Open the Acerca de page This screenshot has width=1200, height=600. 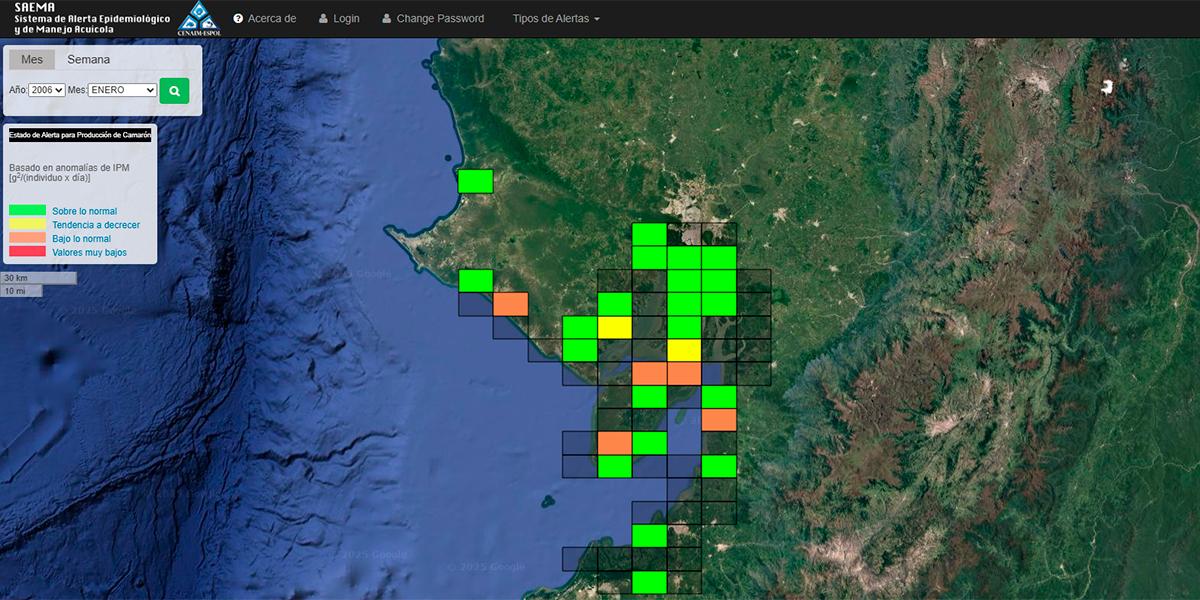271,19
